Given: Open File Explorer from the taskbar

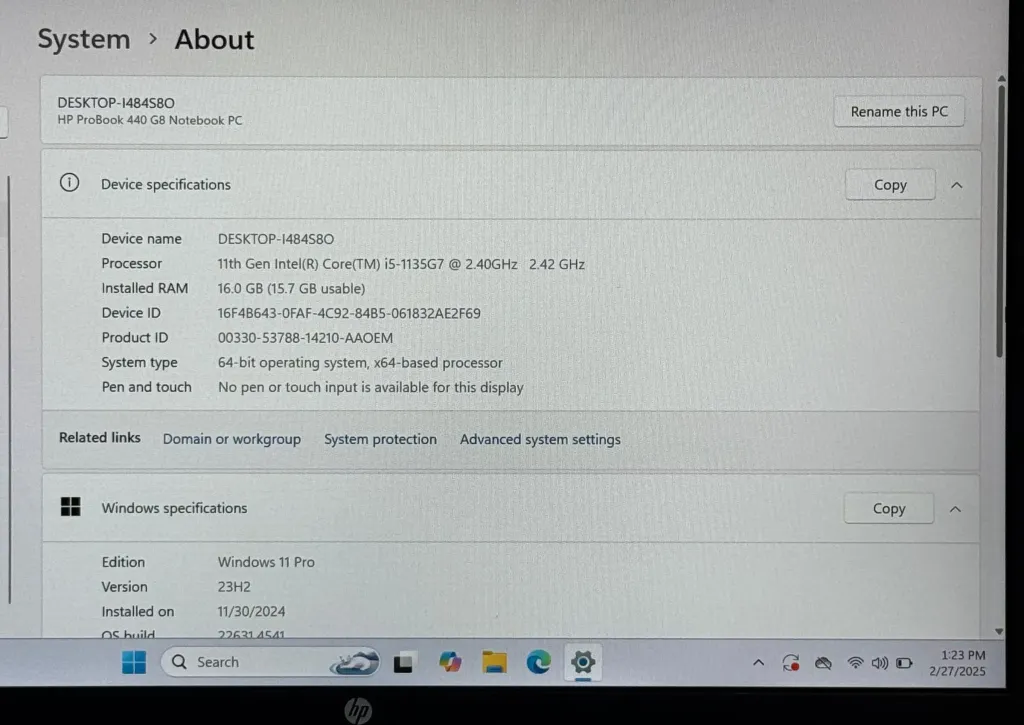Looking at the screenshot, I should [494, 662].
